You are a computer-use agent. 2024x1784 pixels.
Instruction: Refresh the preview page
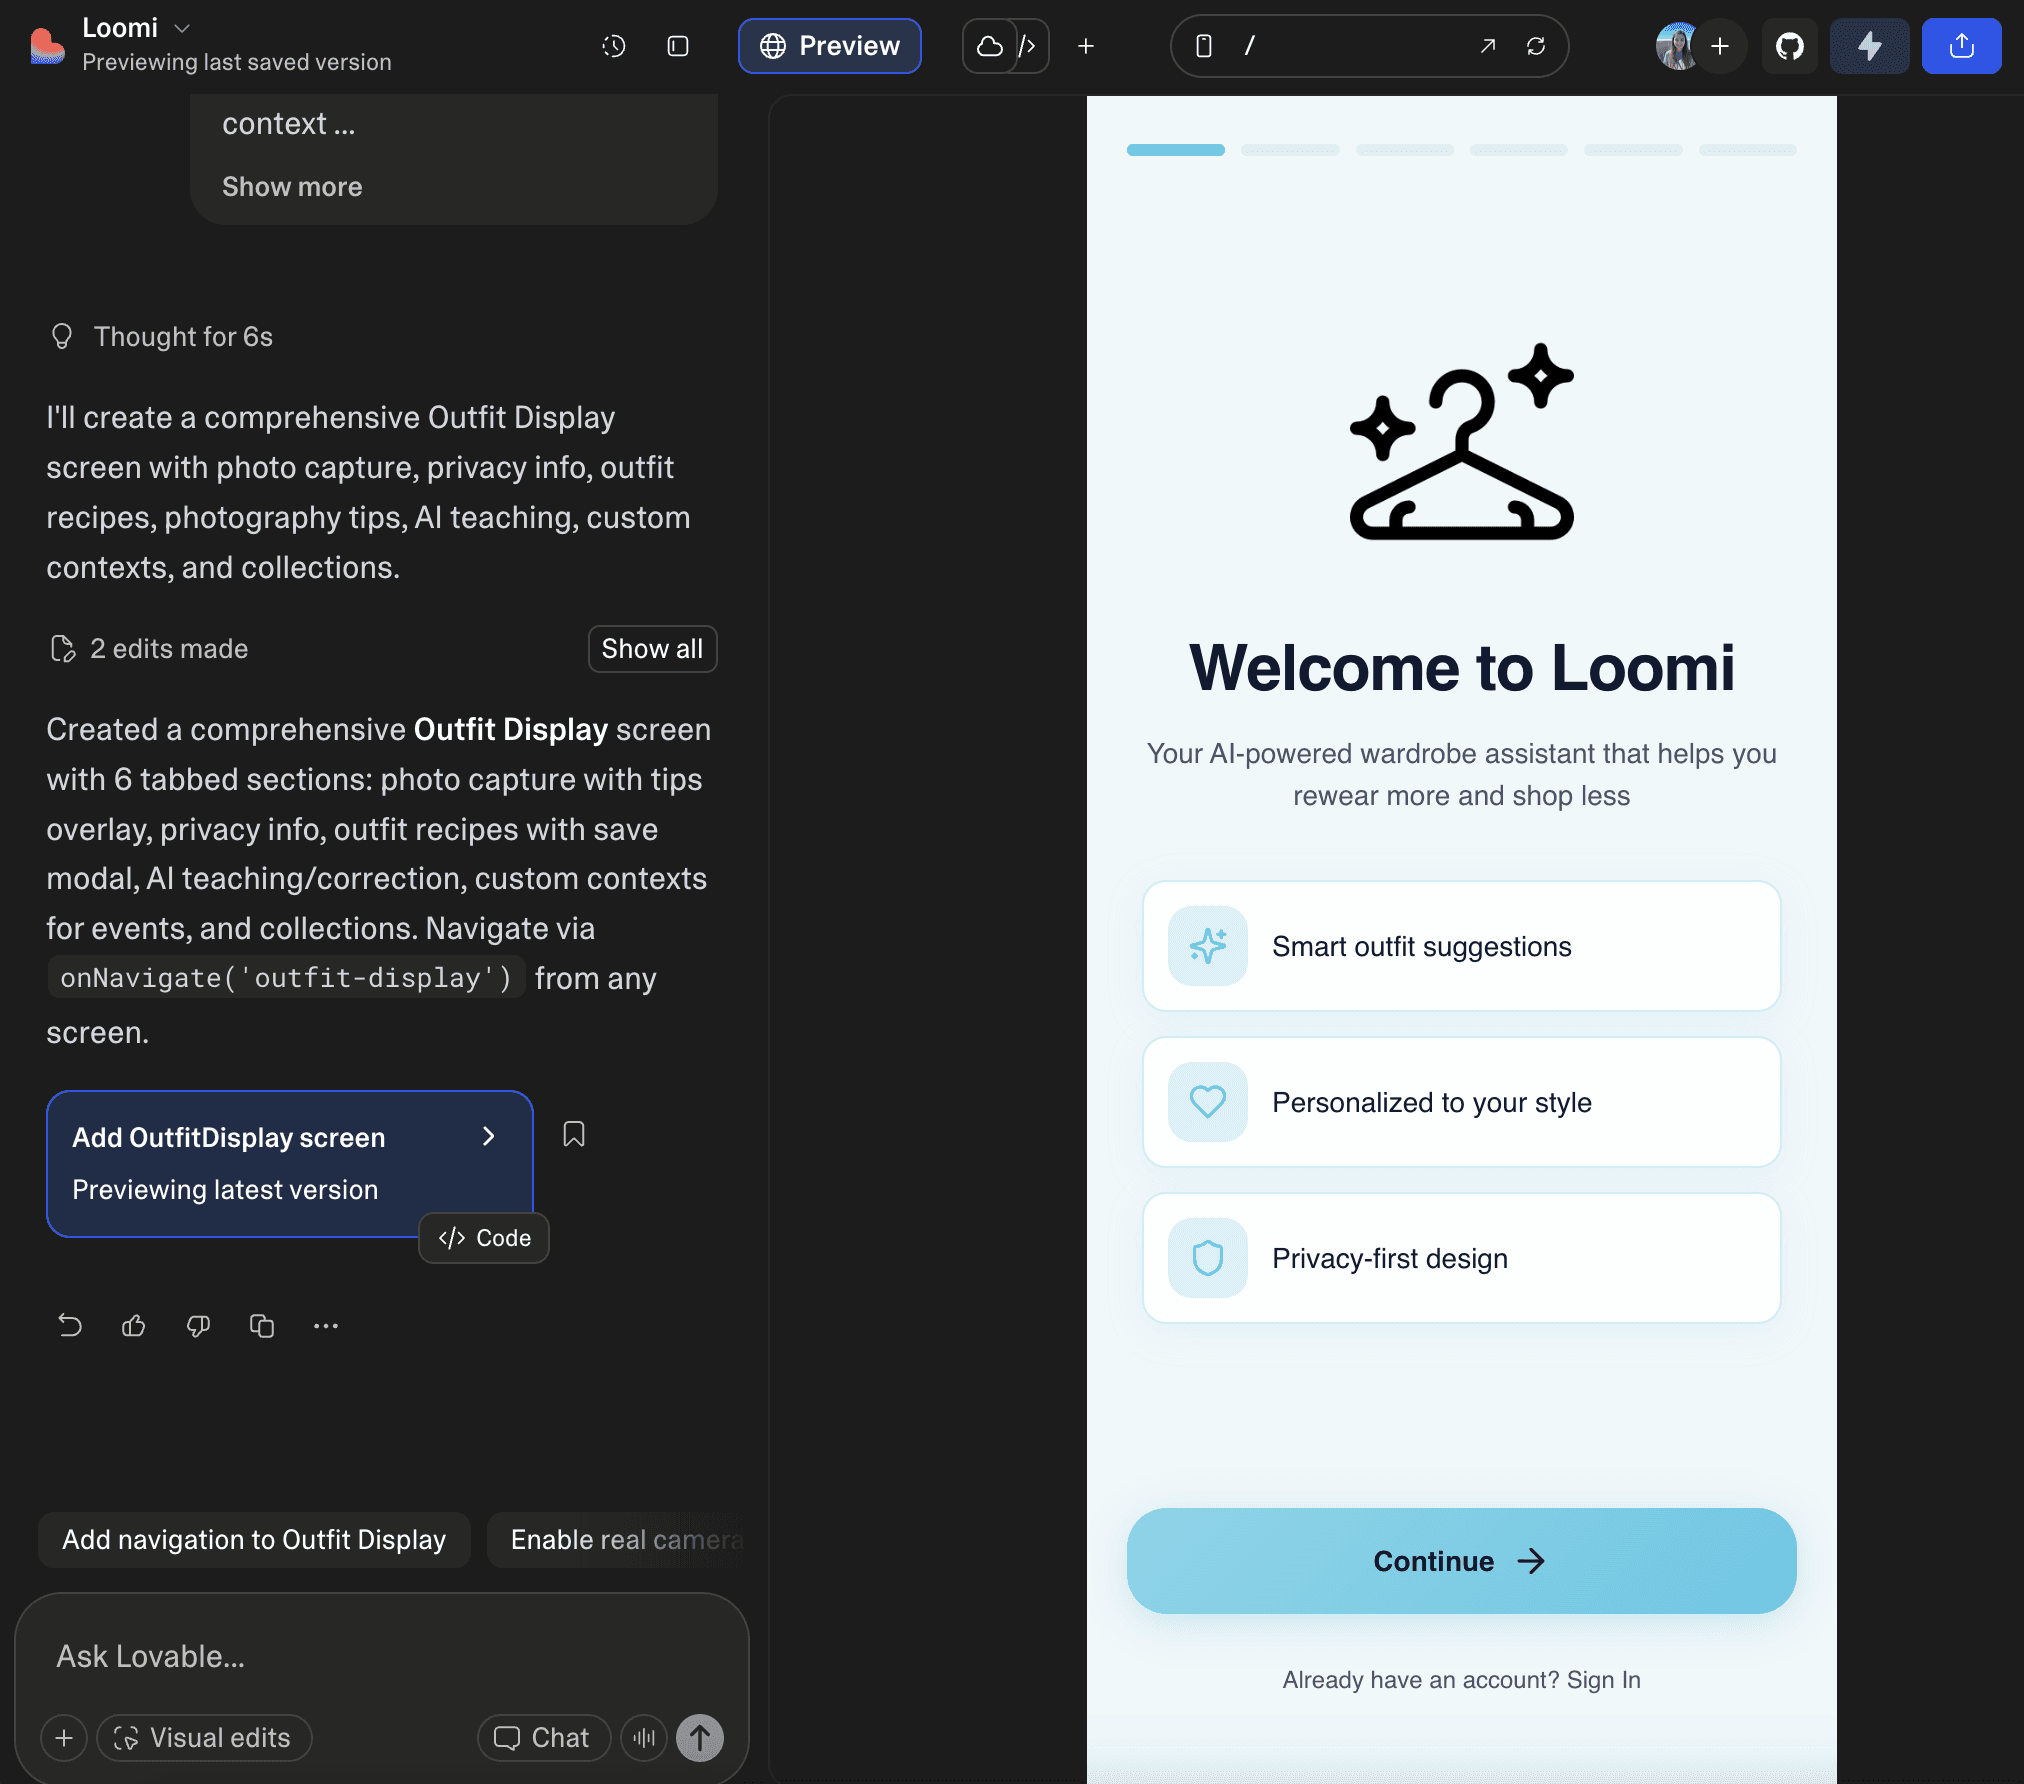point(1536,46)
